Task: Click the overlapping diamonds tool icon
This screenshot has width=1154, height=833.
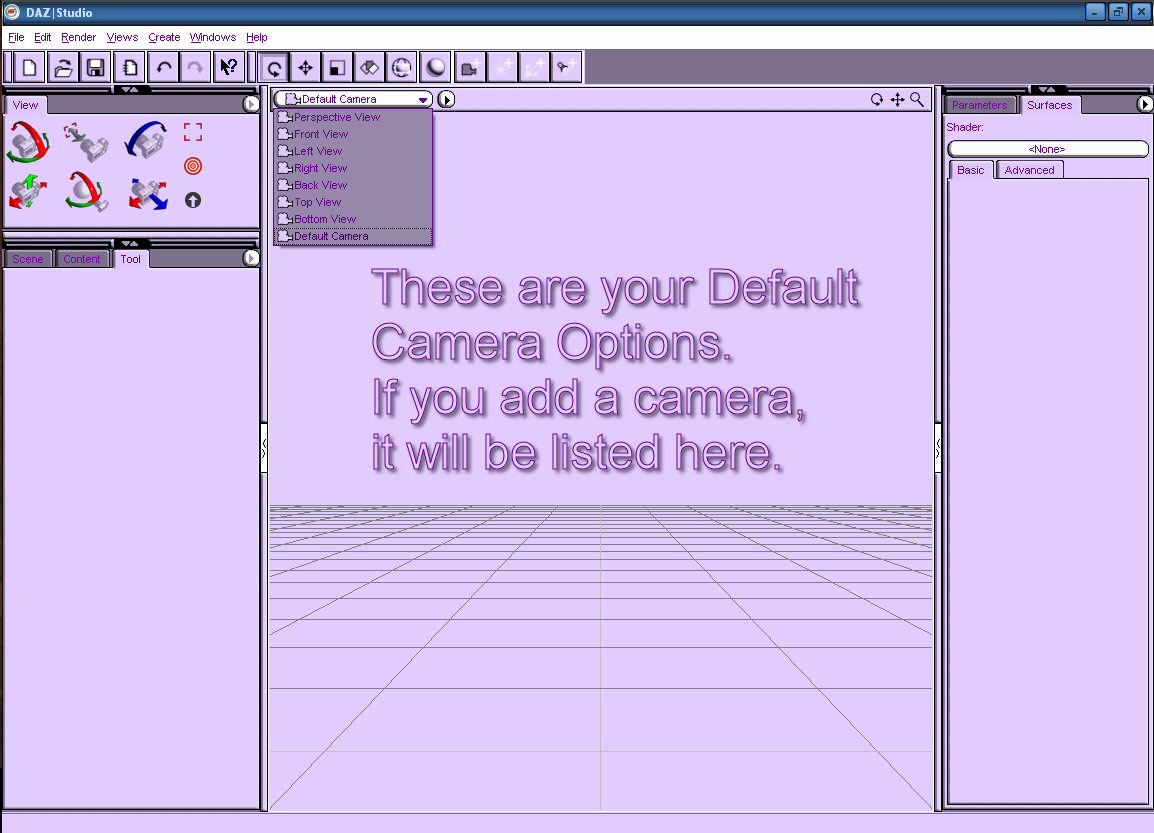Action: (x=369, y=68)
